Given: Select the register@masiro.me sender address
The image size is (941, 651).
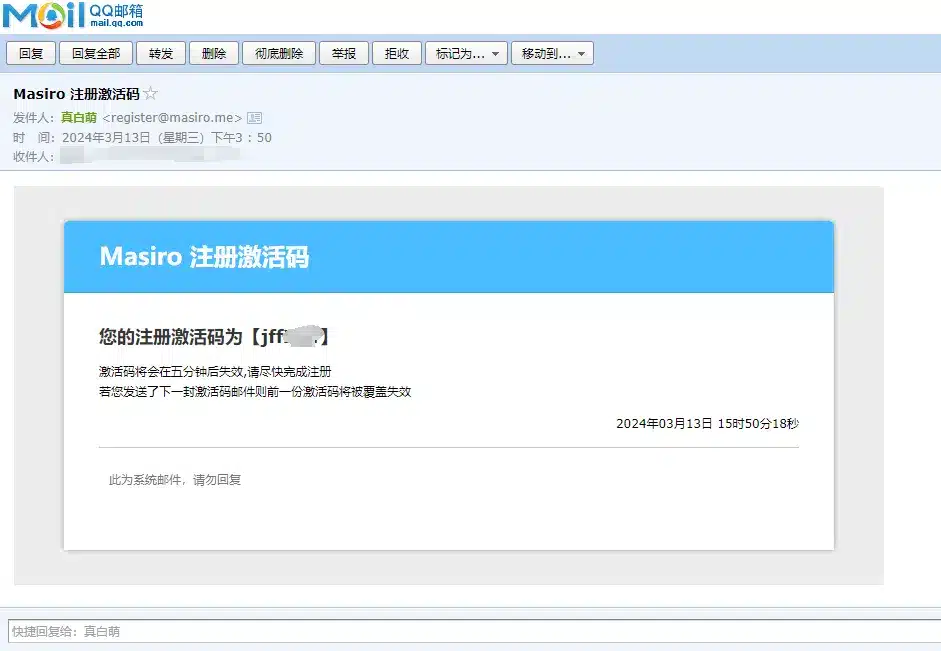Looking at the screenshot, I should click(x=172, y=118).
